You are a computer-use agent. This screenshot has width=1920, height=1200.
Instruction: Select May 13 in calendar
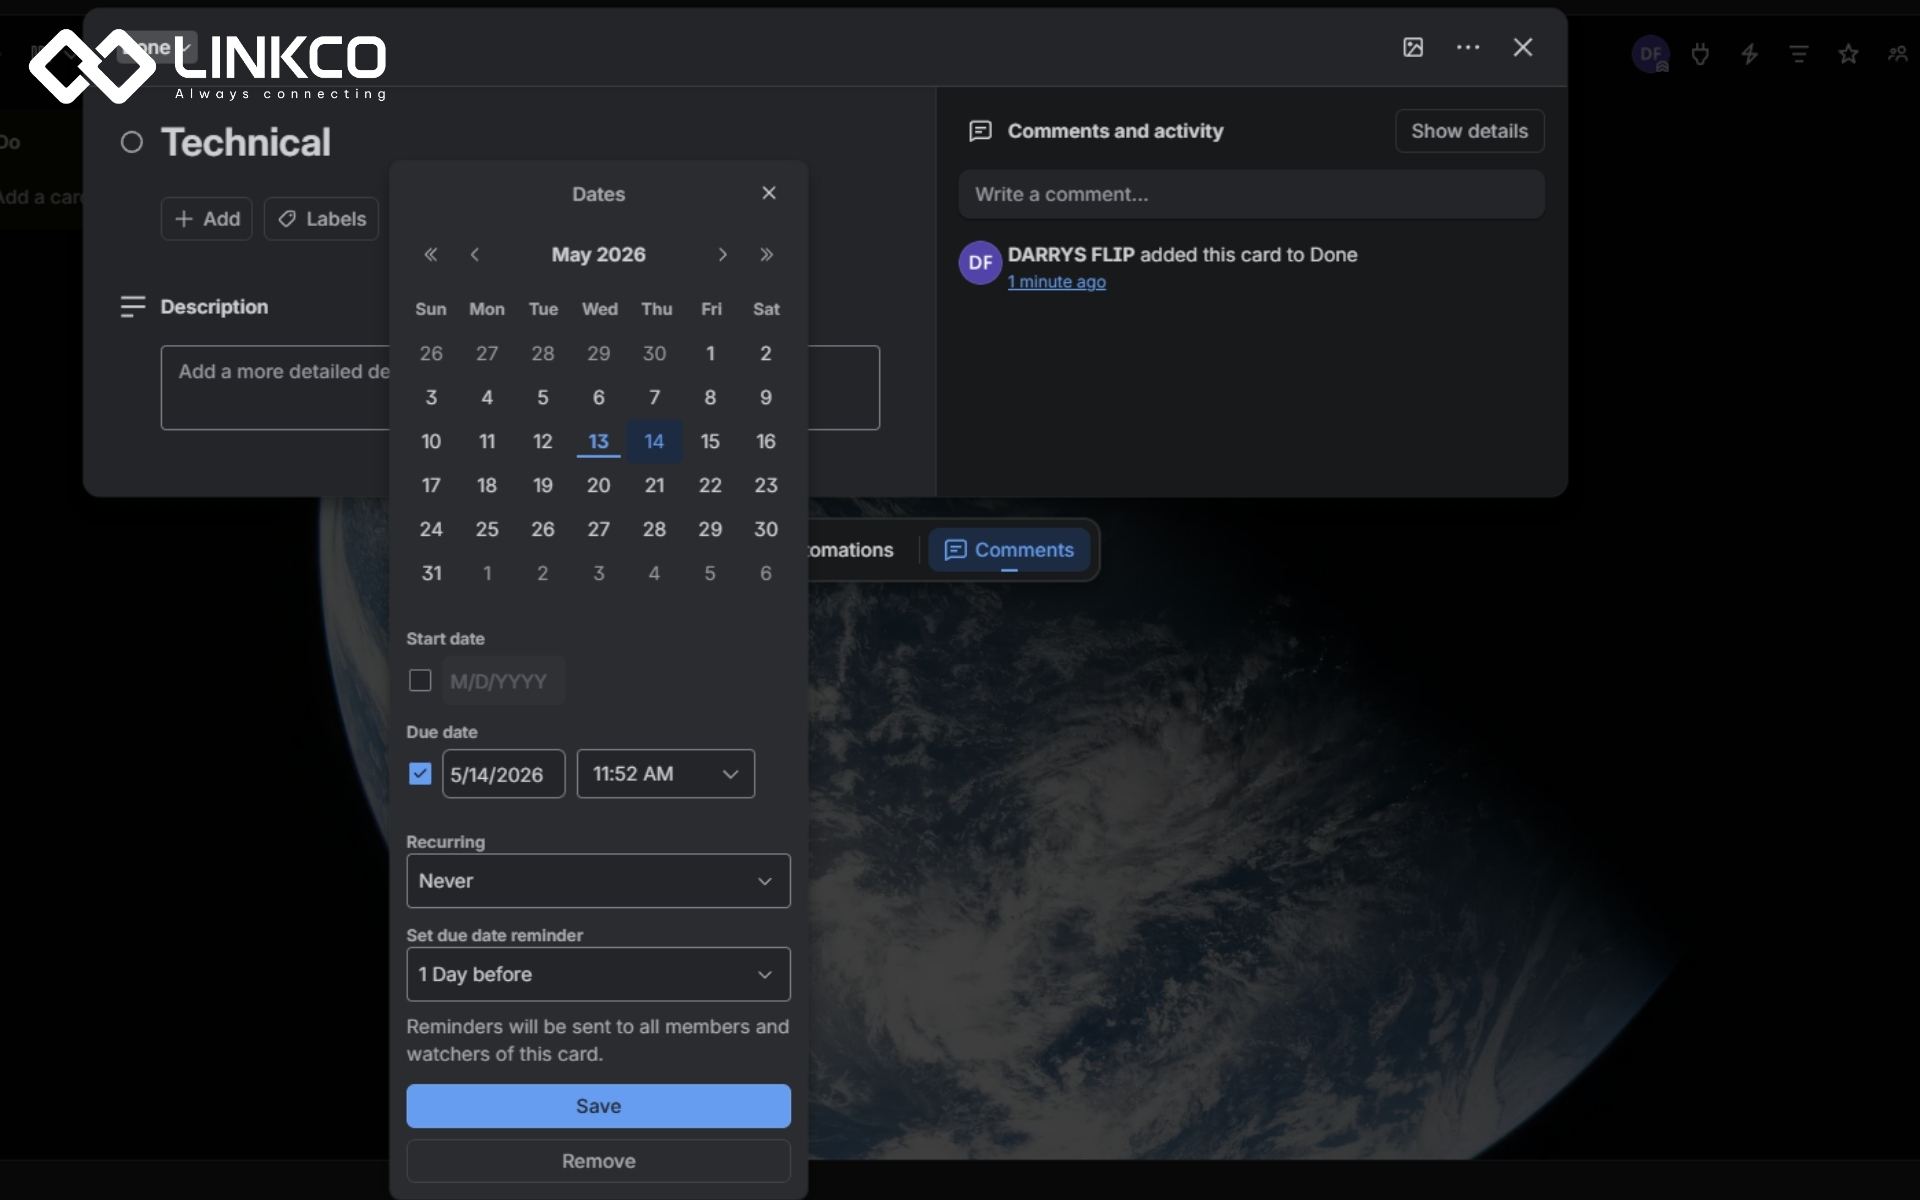coord(598,441)
